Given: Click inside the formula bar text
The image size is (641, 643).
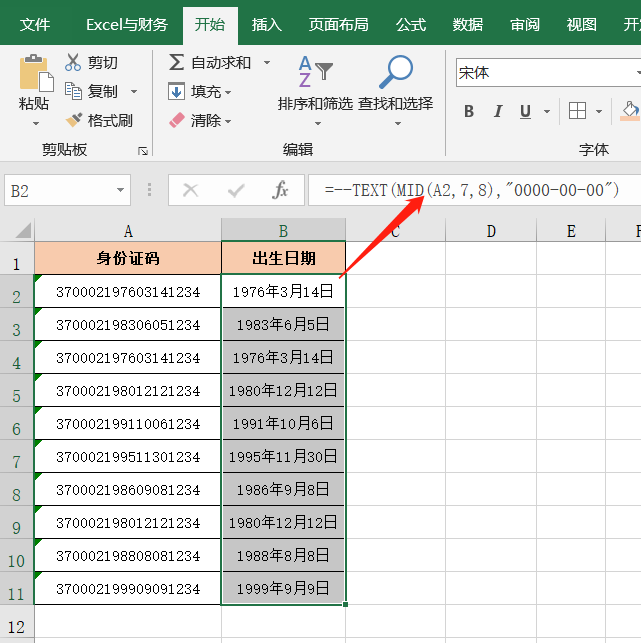Looking at the screenshot, I should point(472,190).
